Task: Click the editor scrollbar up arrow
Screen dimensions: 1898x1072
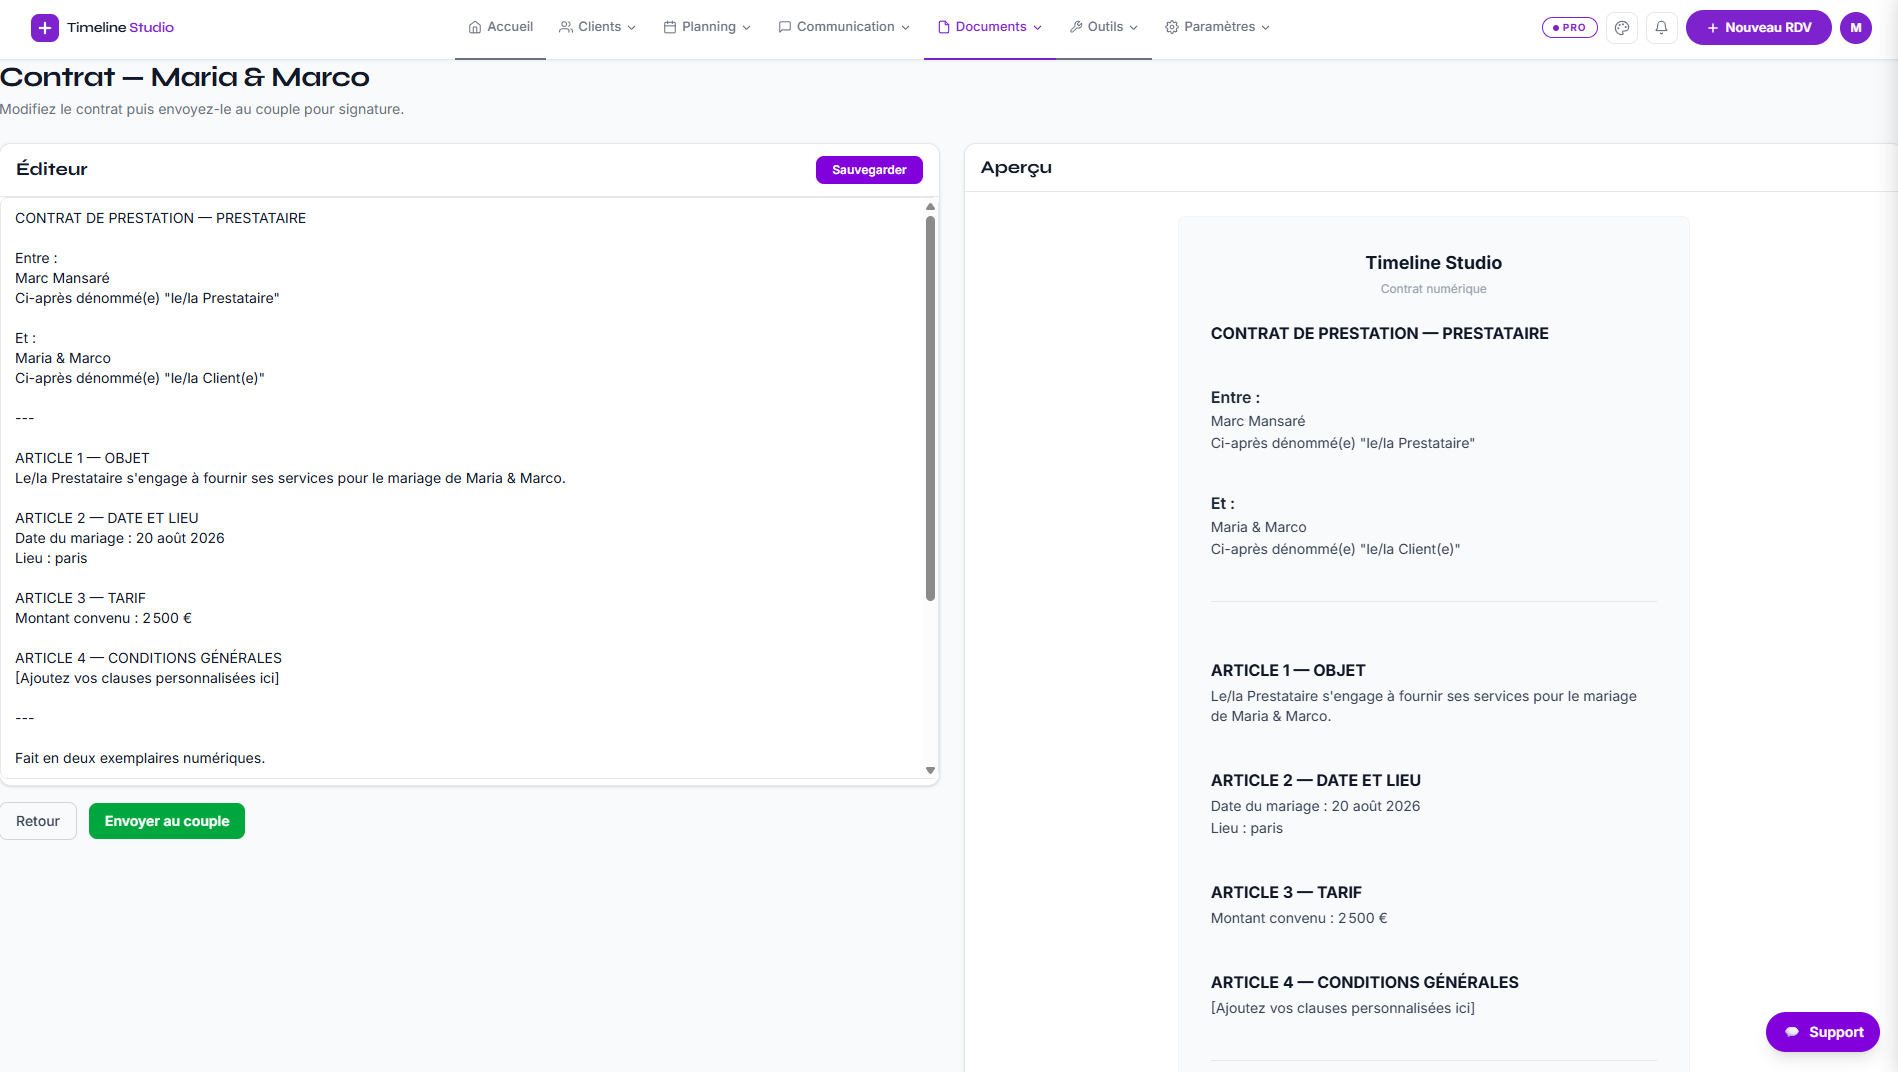Action: tap(930, 207)
